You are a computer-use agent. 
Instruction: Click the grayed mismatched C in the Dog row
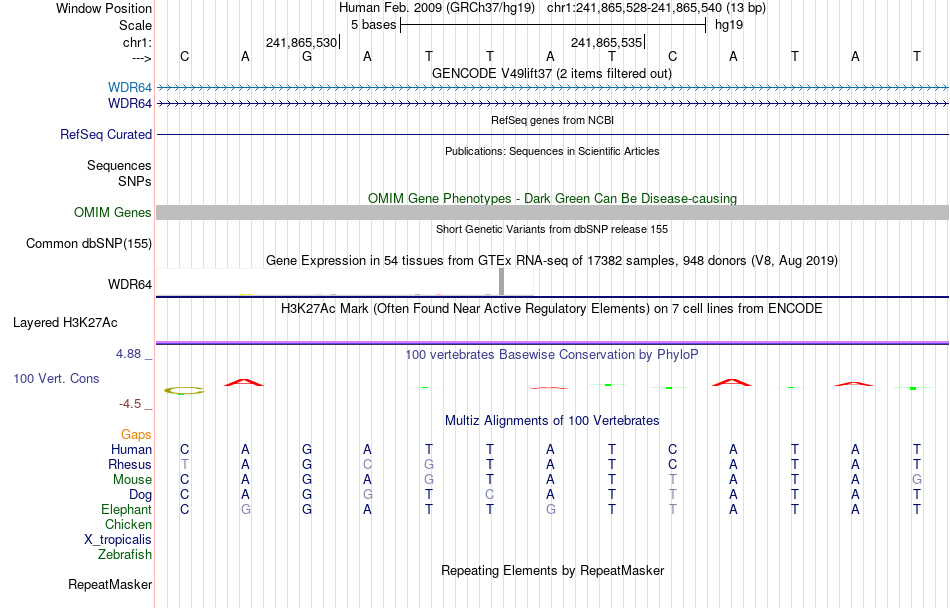[490, 495]
